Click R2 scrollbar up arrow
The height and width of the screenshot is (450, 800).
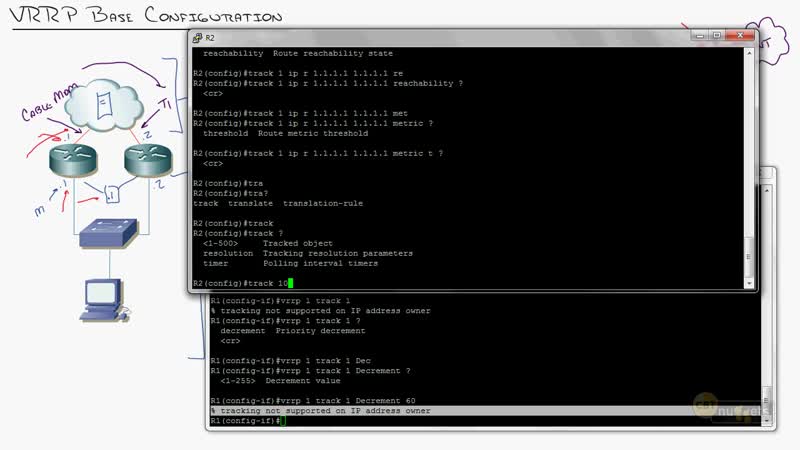pyautogui.click(x=749, y=53)
